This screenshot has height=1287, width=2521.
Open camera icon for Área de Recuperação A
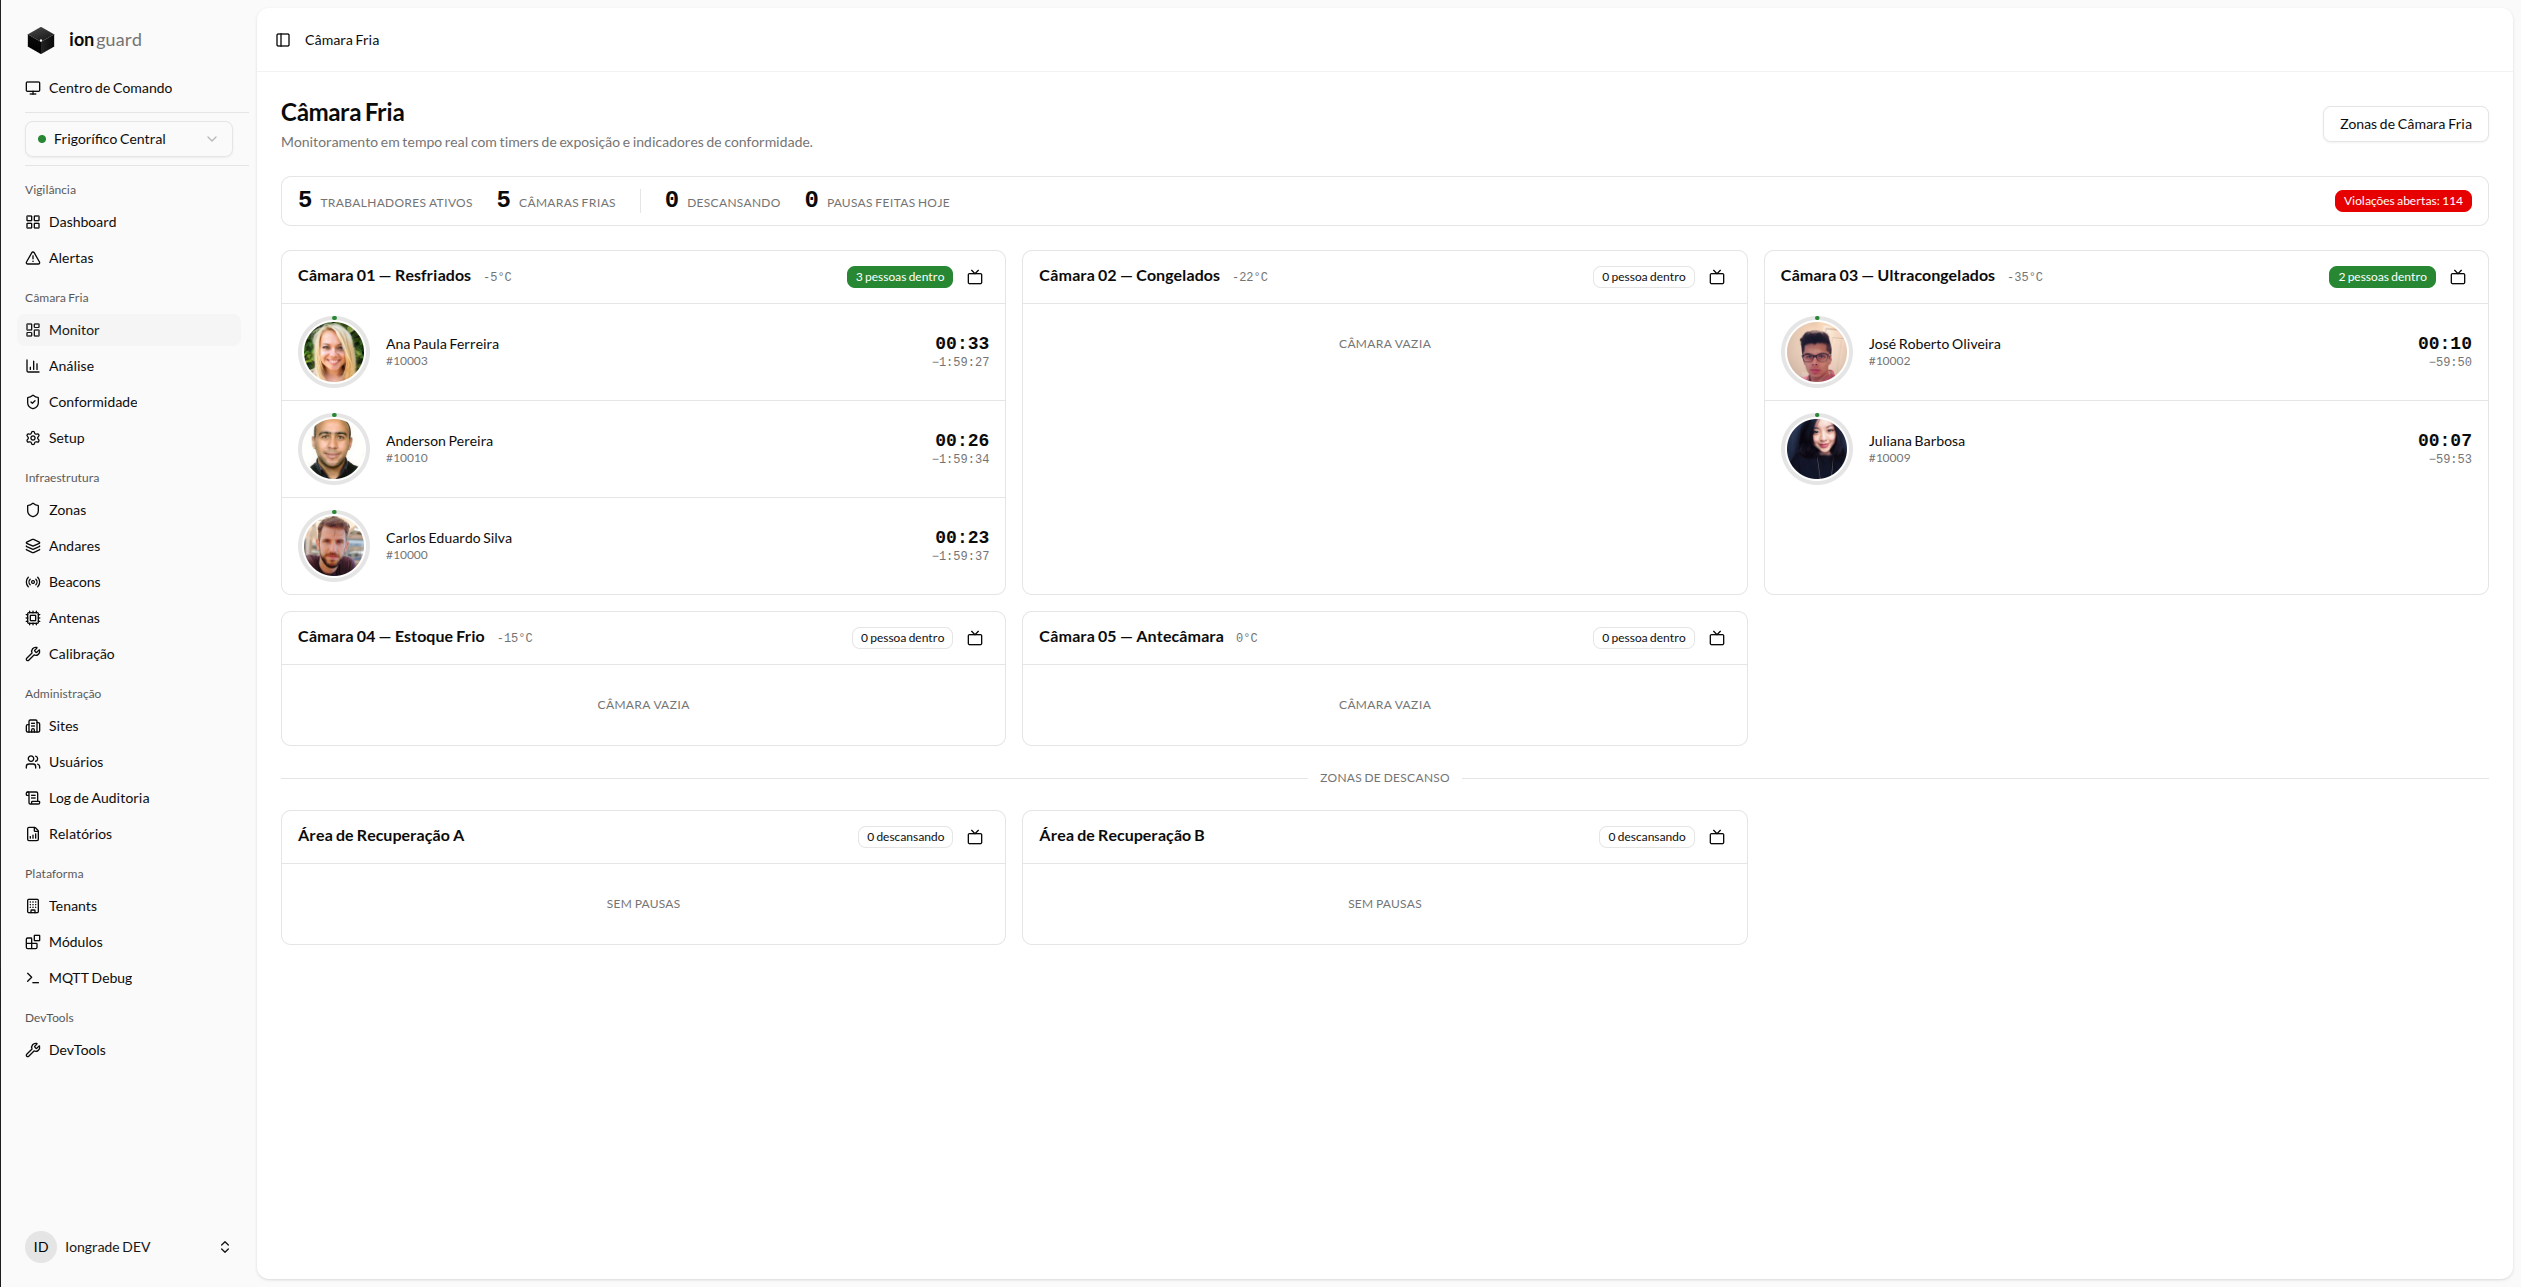point(975,837)
